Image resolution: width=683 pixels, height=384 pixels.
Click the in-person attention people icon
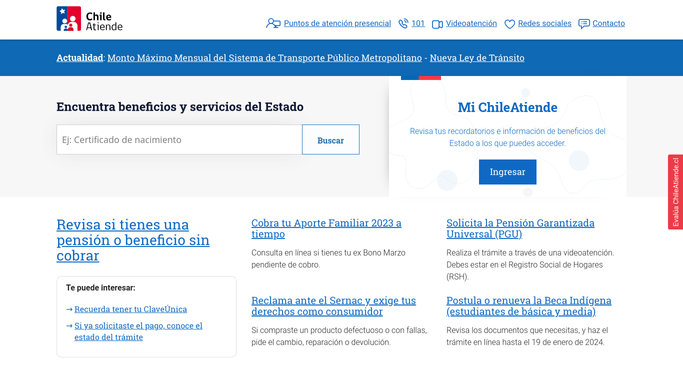[x=273, y=24]
